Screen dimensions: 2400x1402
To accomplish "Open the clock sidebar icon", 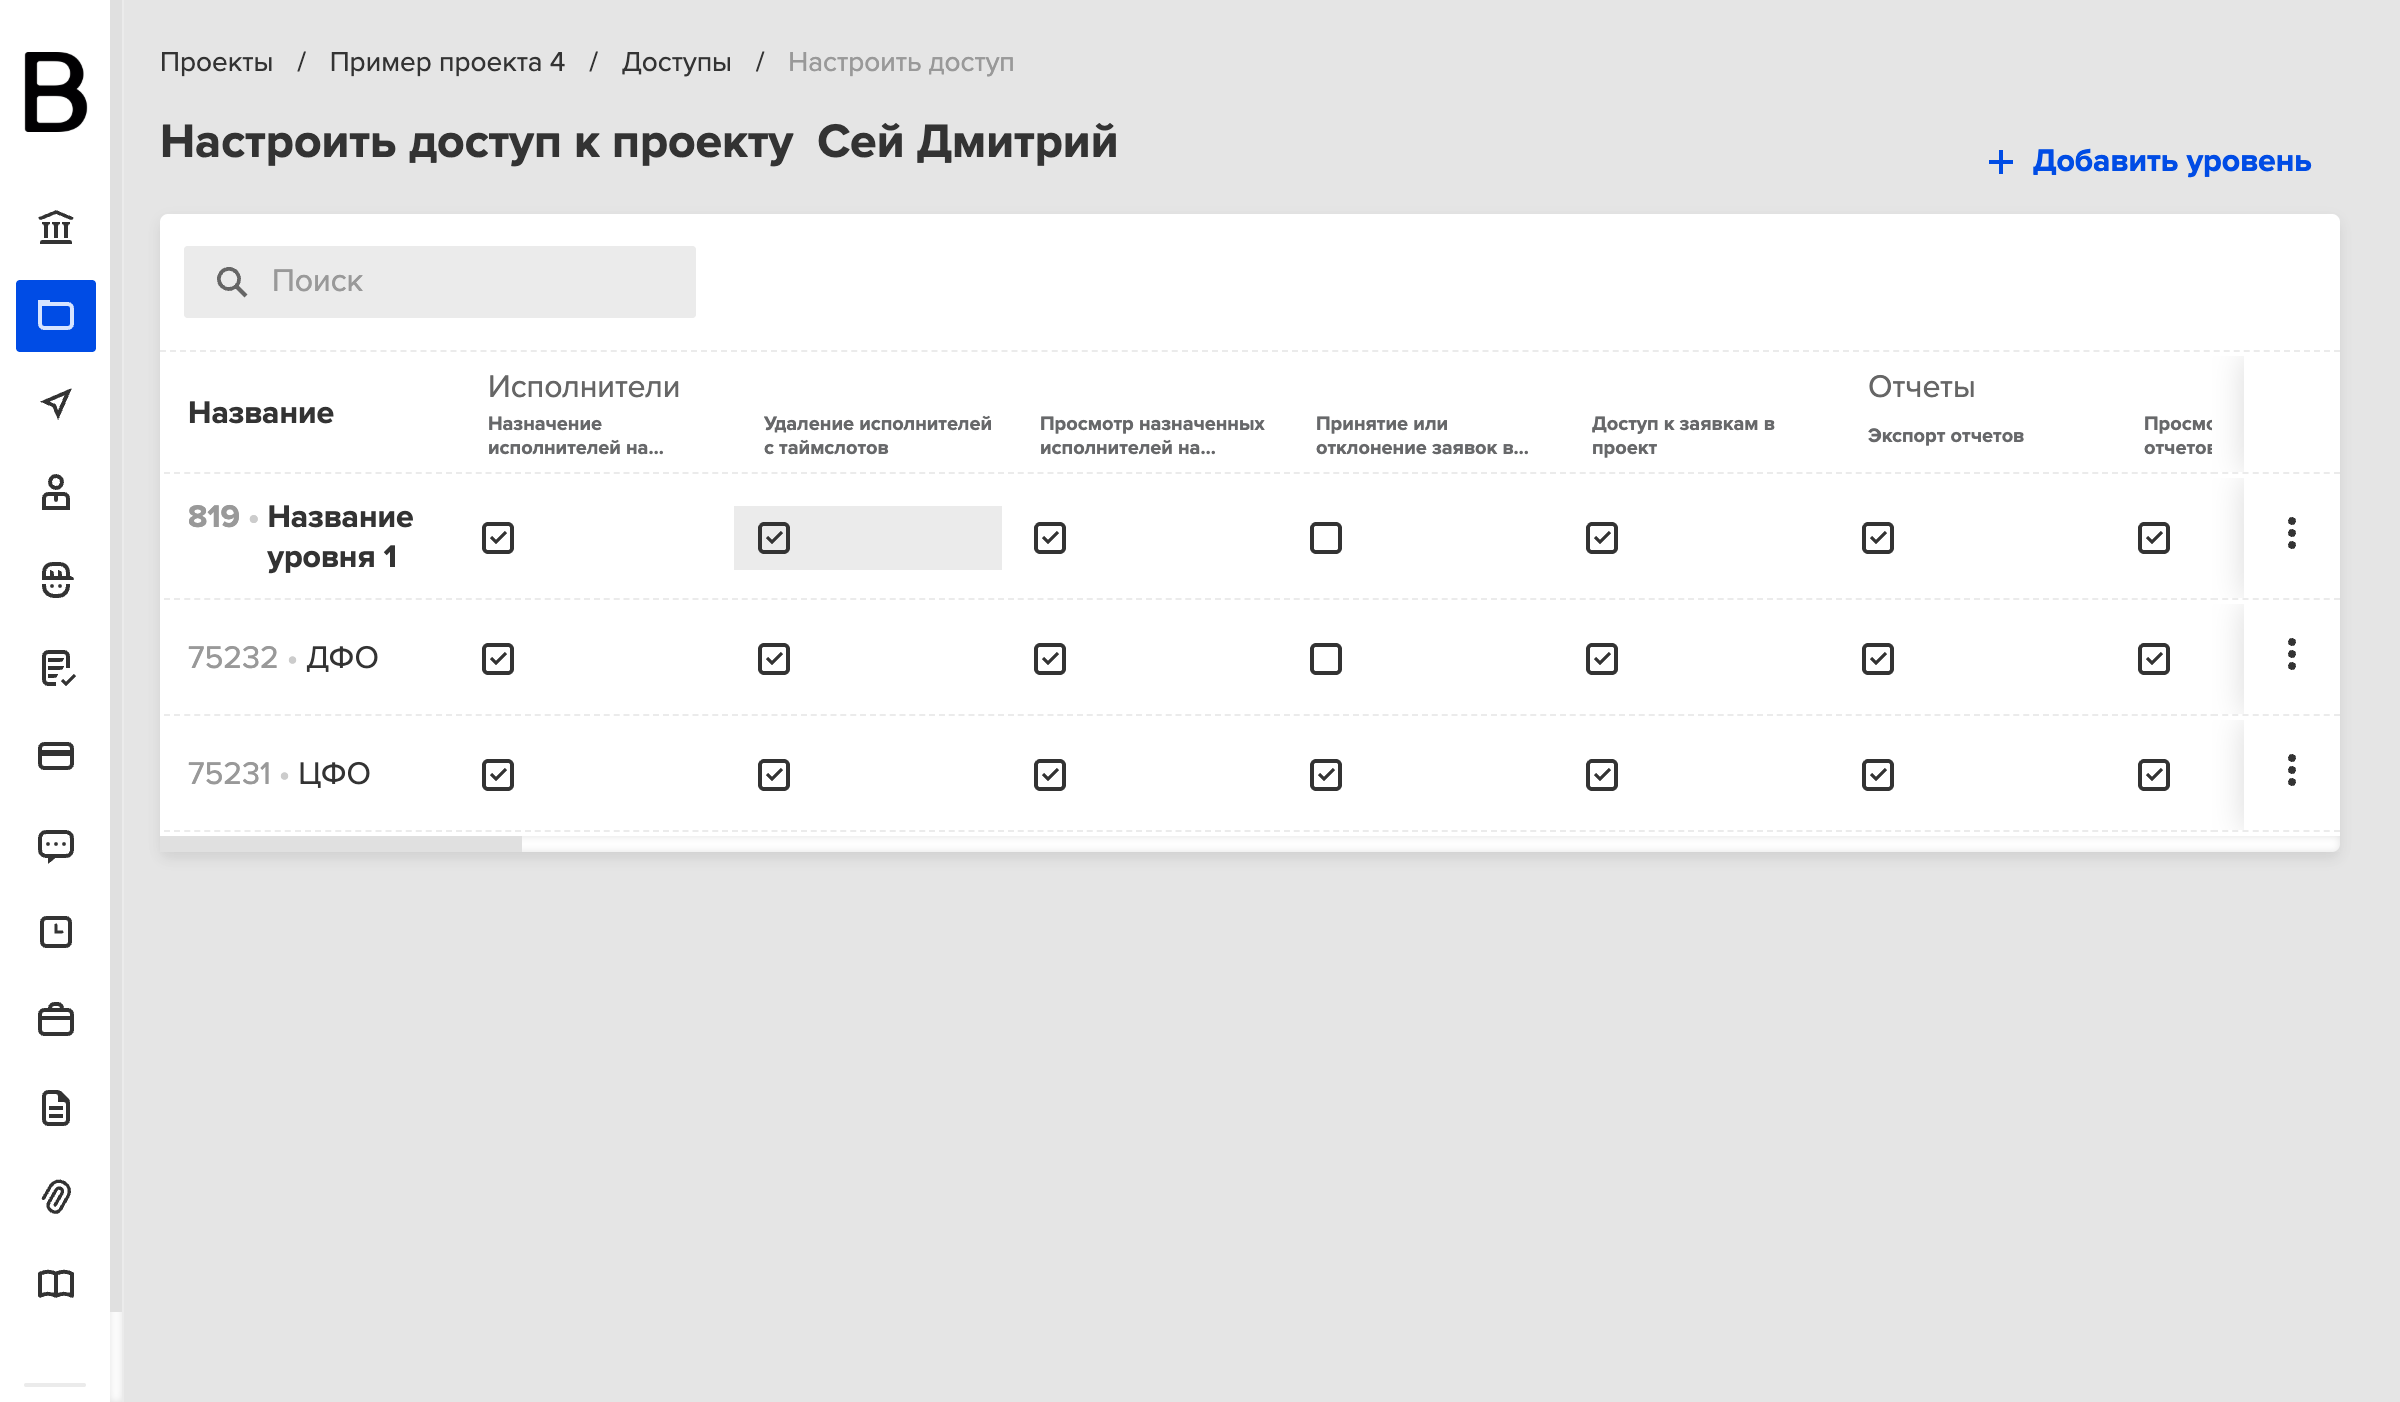I will tap(56, 932).
